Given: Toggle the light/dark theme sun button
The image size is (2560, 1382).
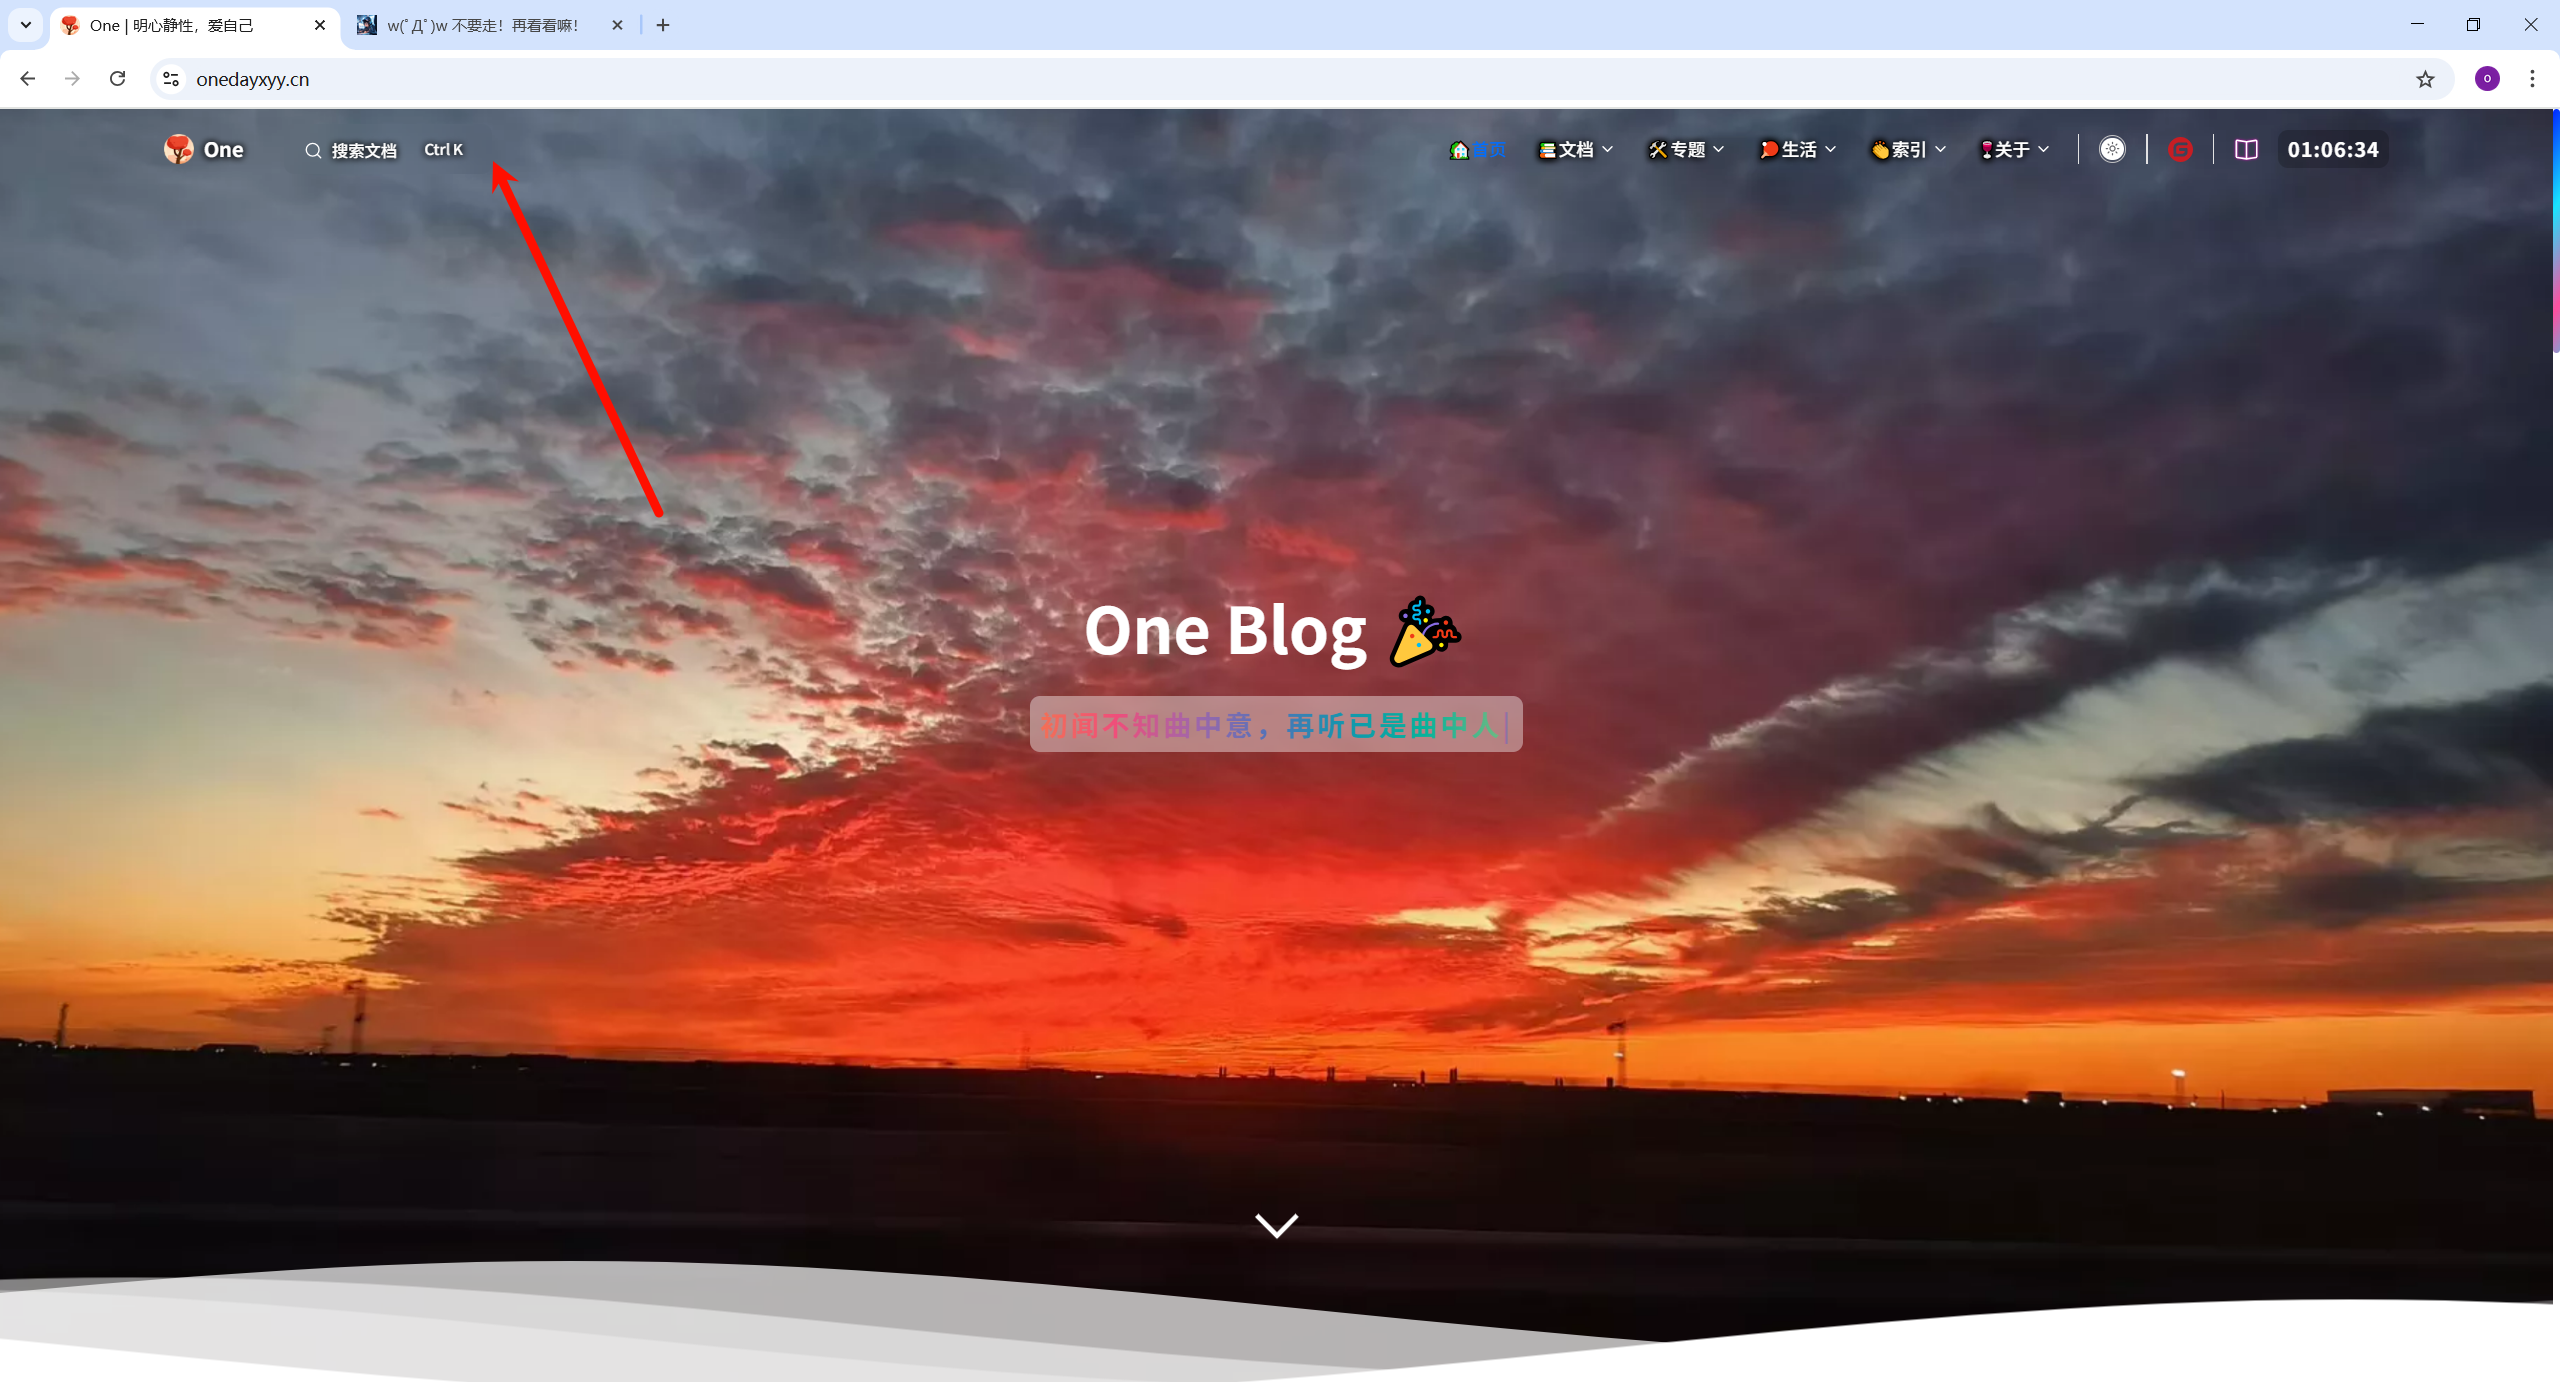Looking at the screenshot, I should 2111,149.
